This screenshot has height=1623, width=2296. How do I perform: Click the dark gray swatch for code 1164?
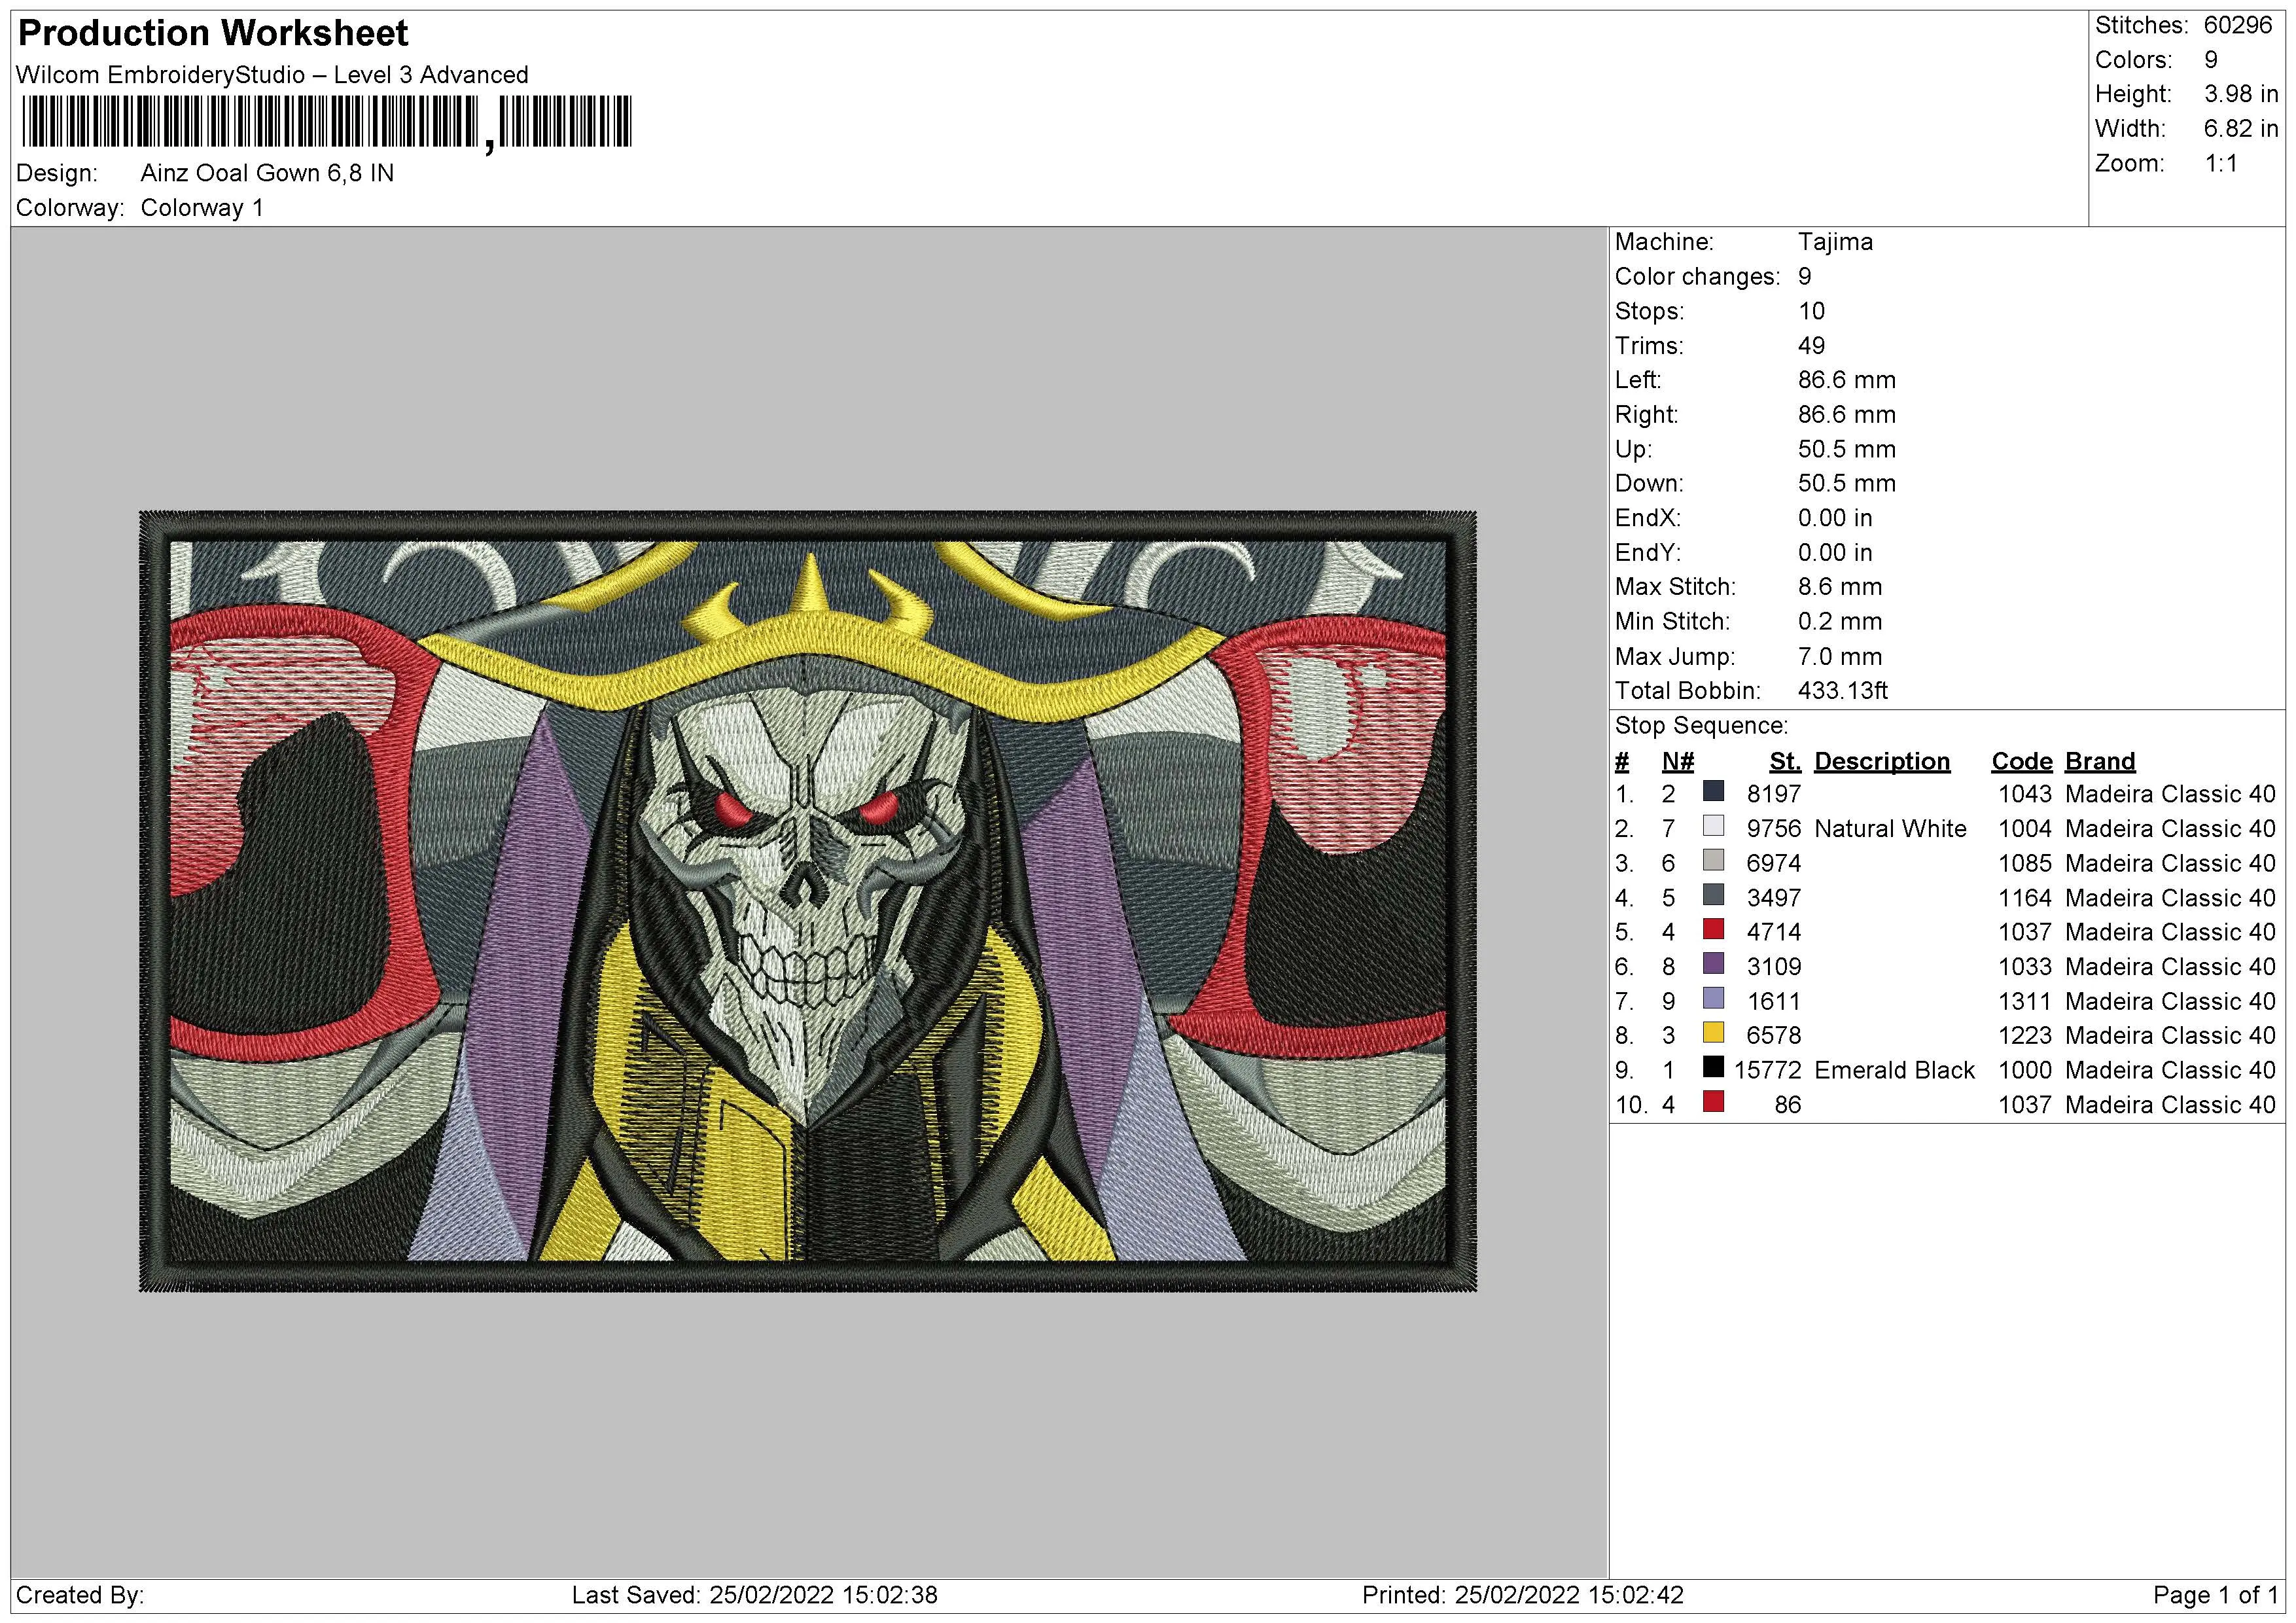(x=1713, y=895)
